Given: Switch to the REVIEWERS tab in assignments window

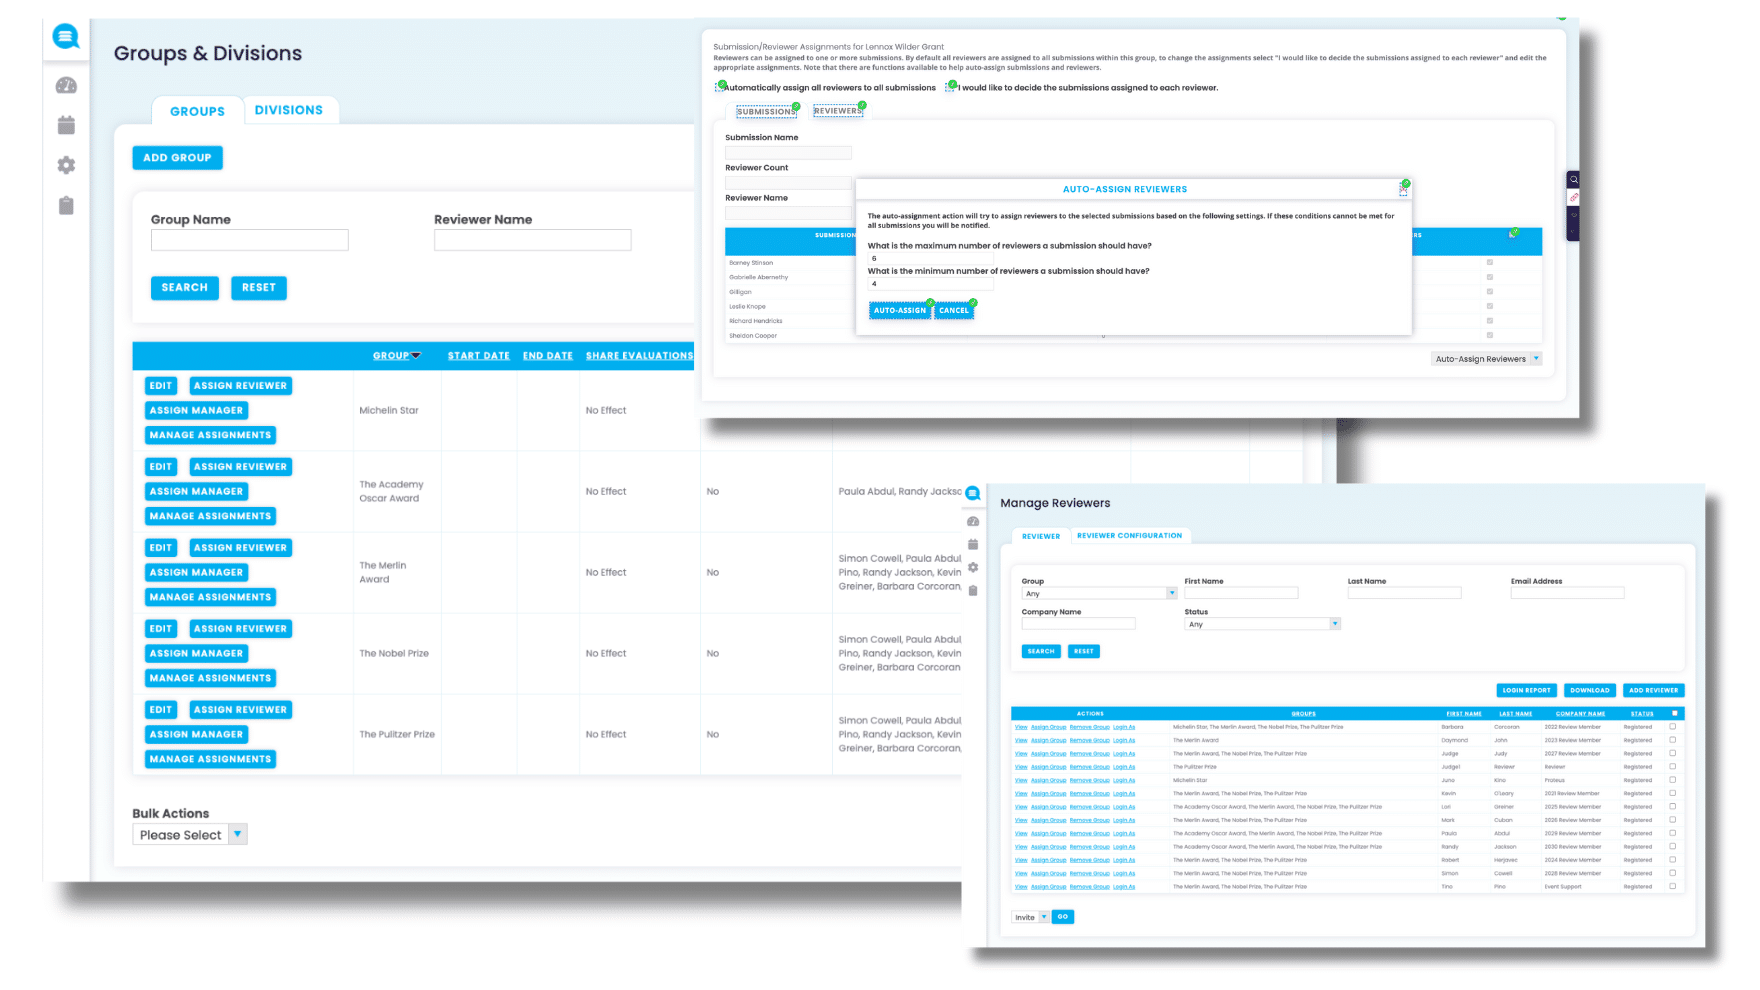Looking at the screenshot, I should tap(837, 111).
